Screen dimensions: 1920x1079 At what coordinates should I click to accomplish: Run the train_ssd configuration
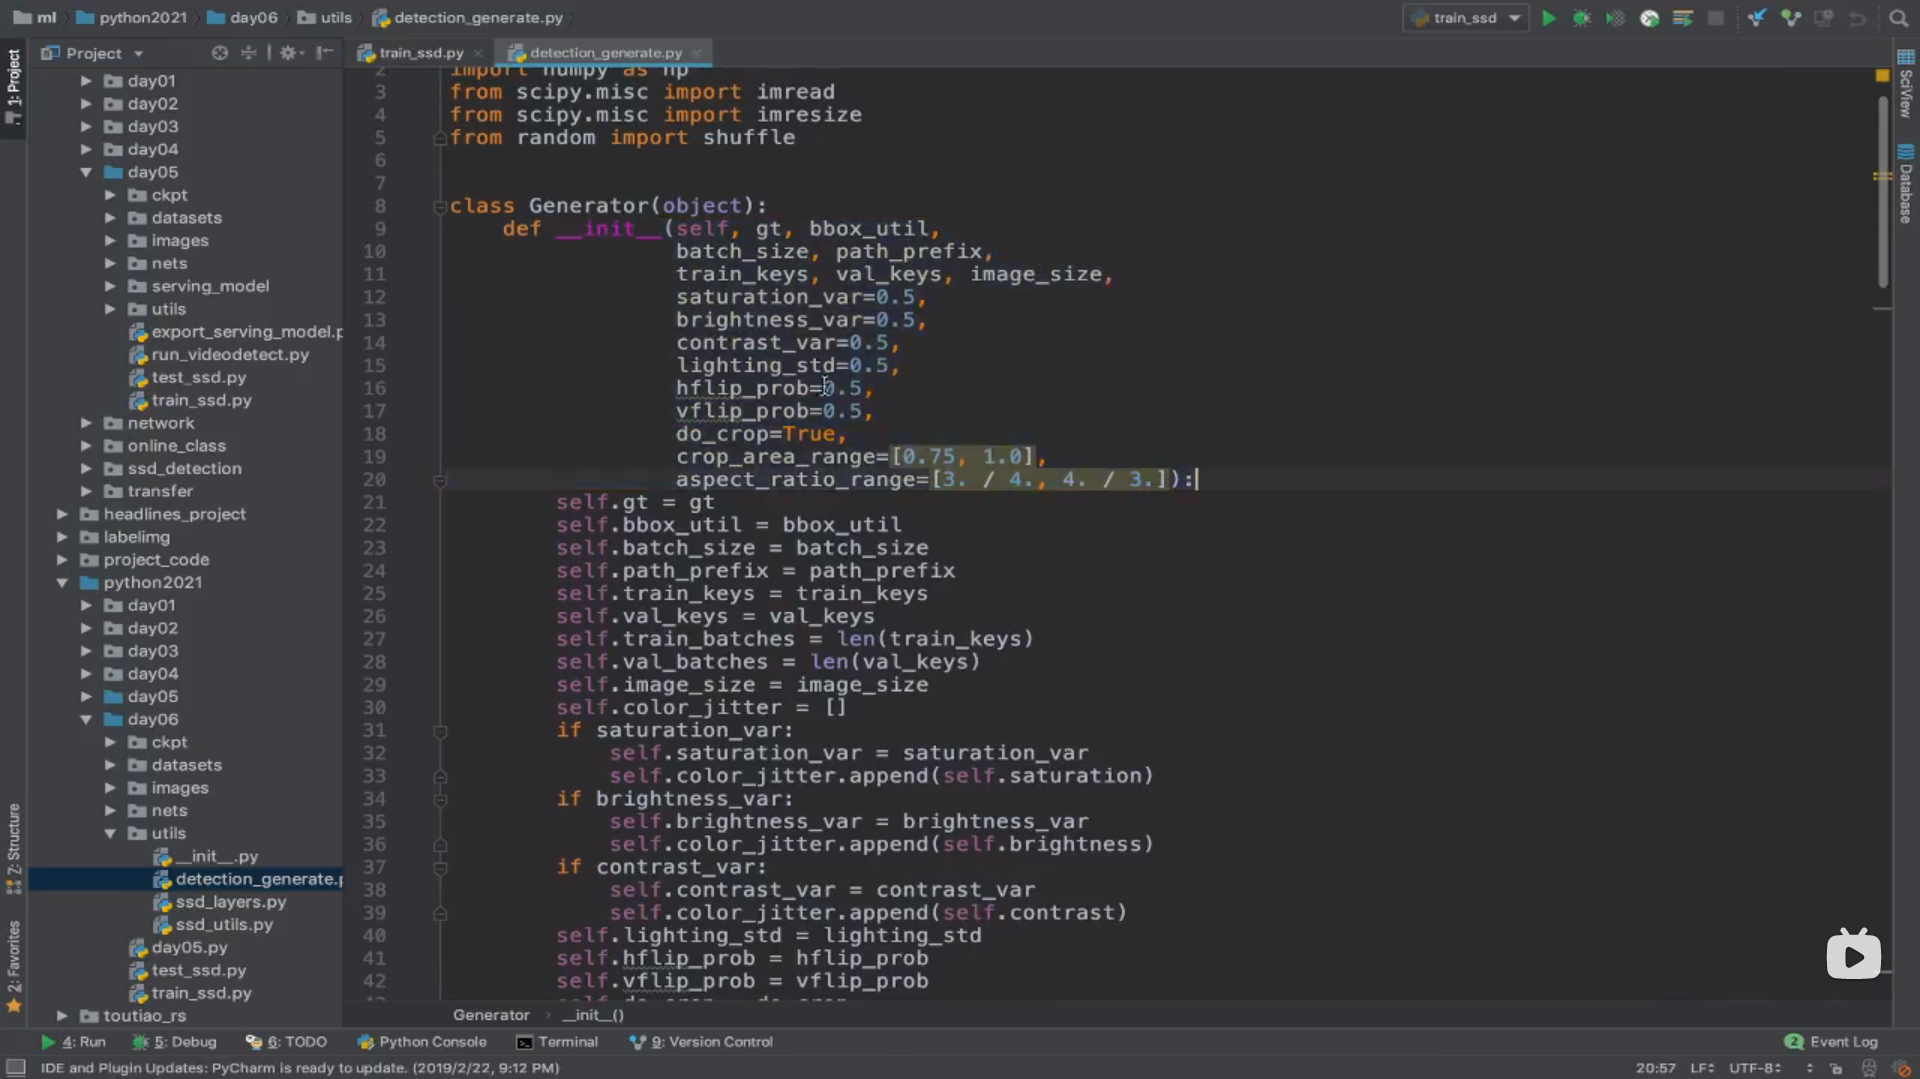pyautogui.click(x=1548, y=18)
